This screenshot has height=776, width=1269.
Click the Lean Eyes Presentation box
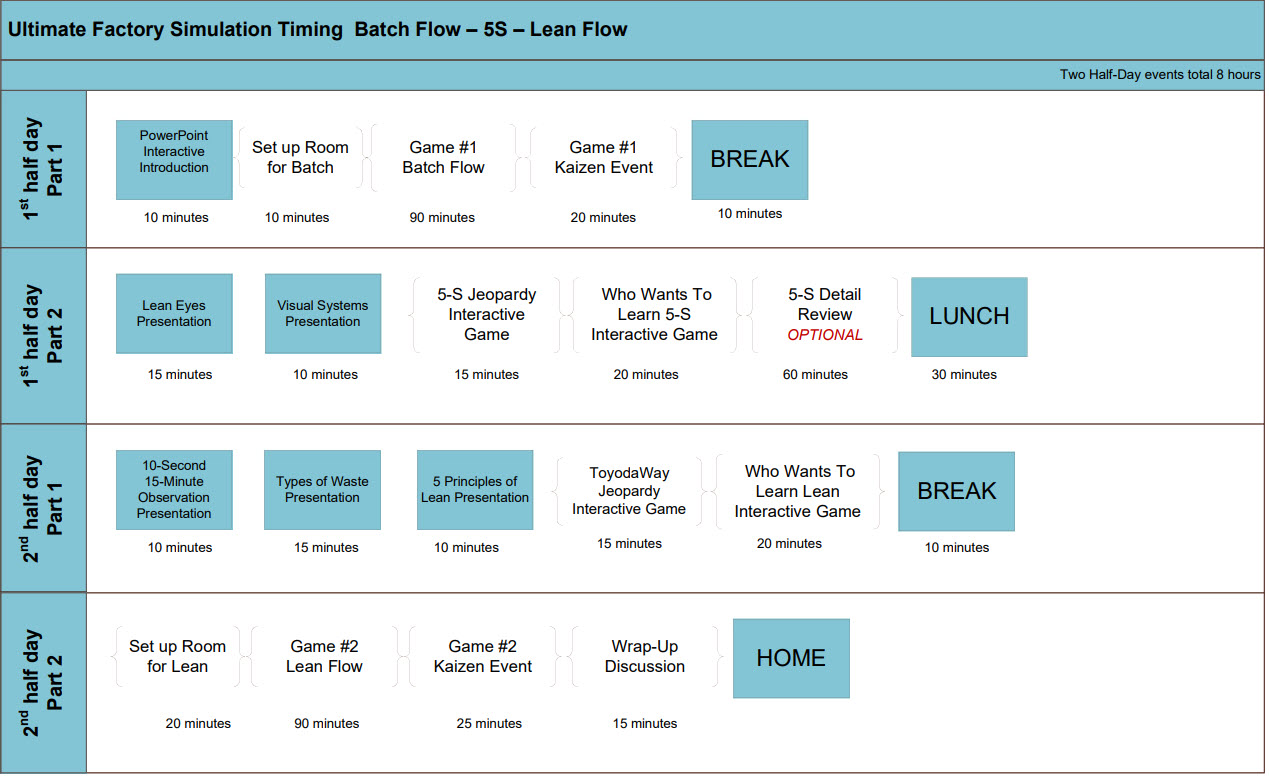pyautogui.click(x=174, y=313)
